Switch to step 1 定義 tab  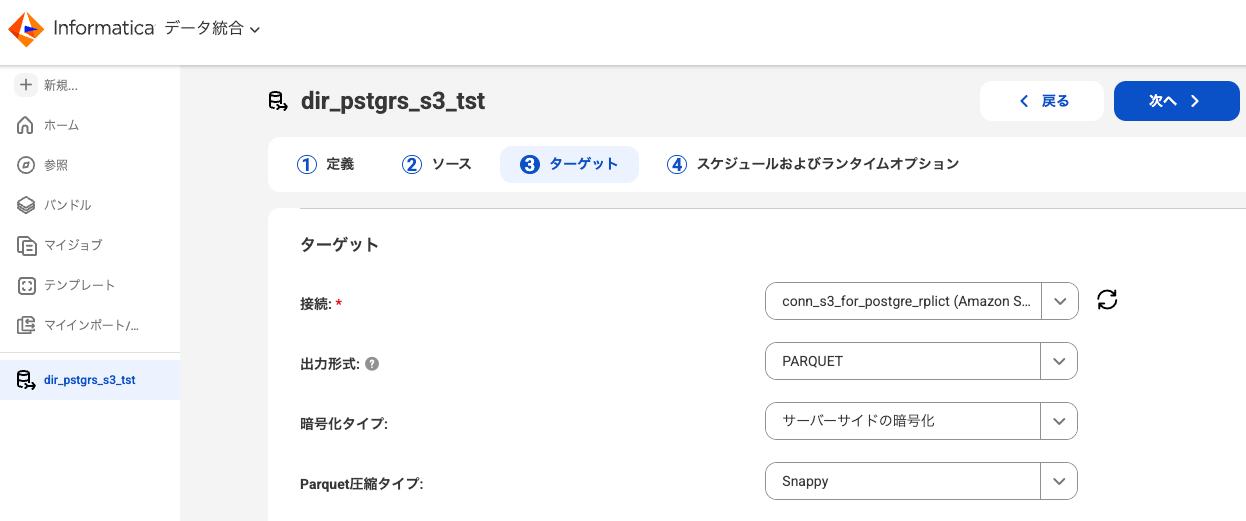coord(326,164)
